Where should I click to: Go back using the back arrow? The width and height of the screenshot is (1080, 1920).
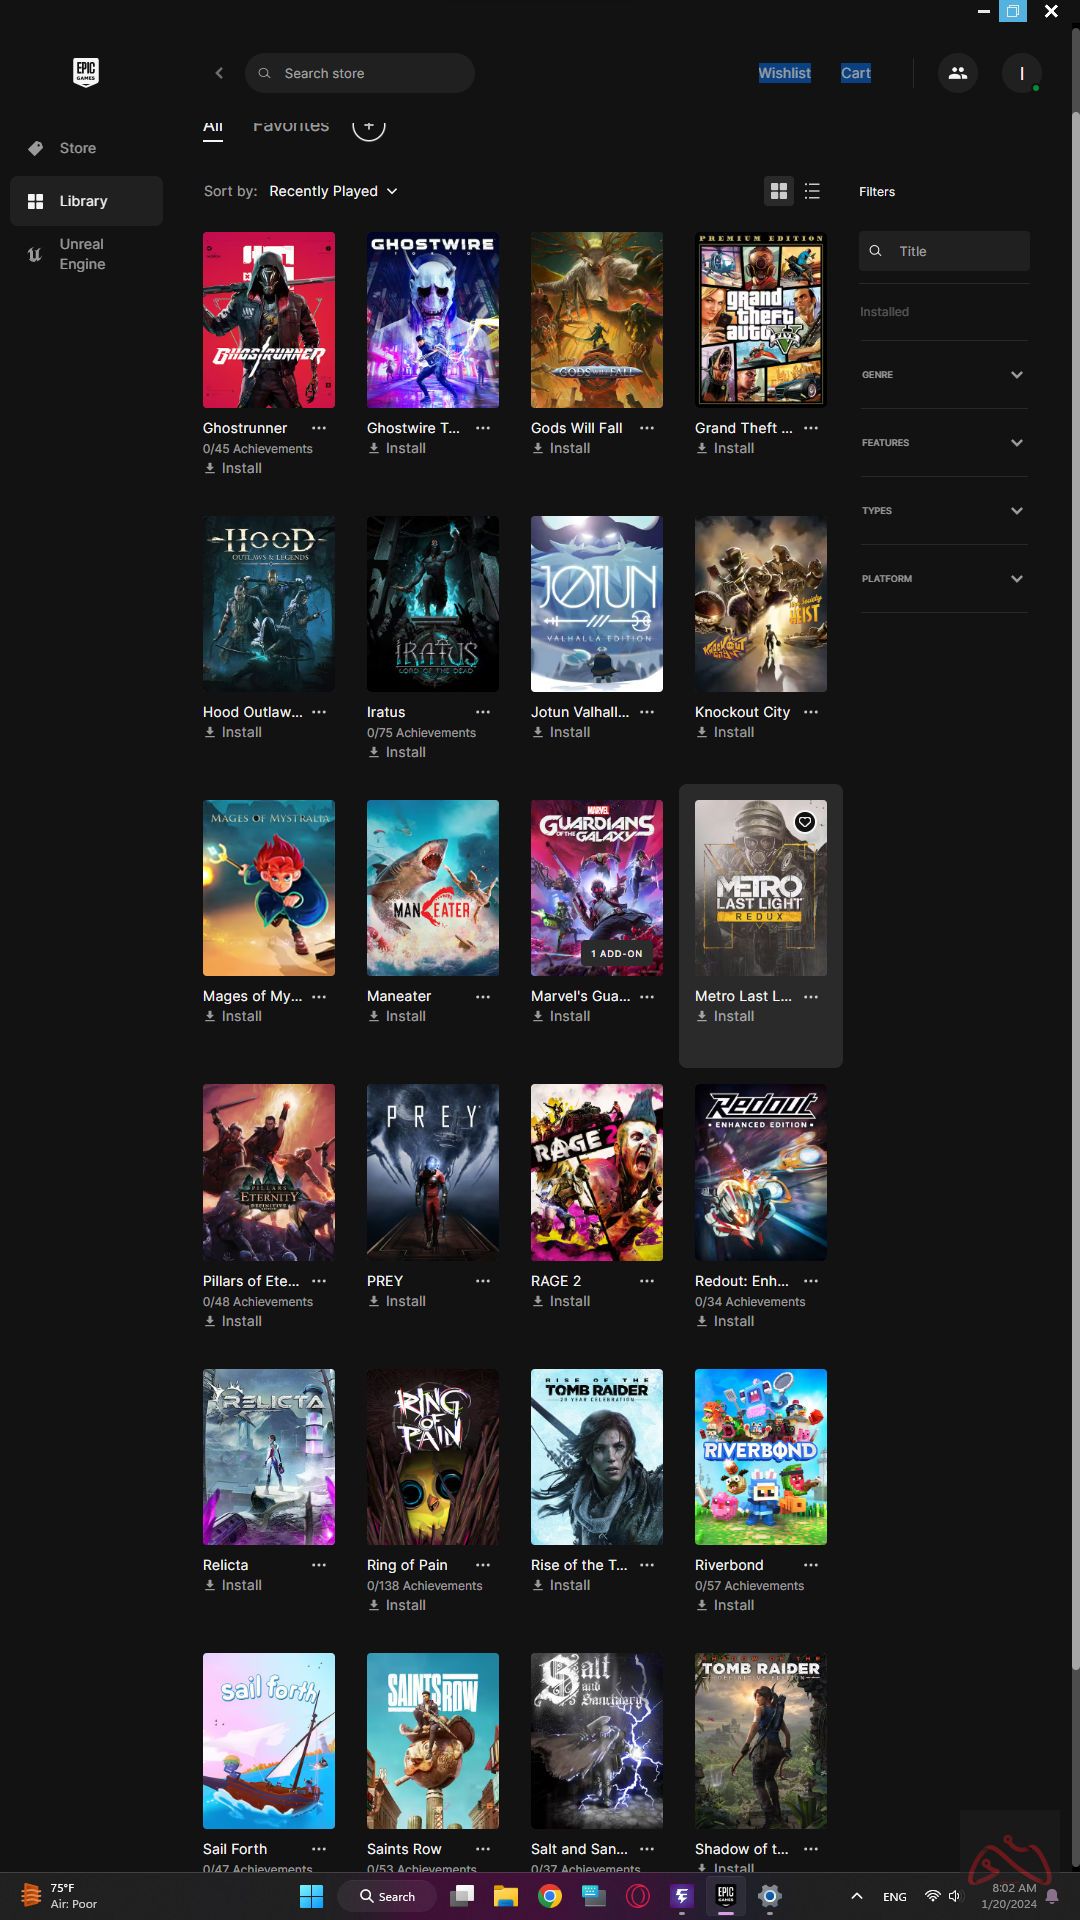(x=220, y=73)
